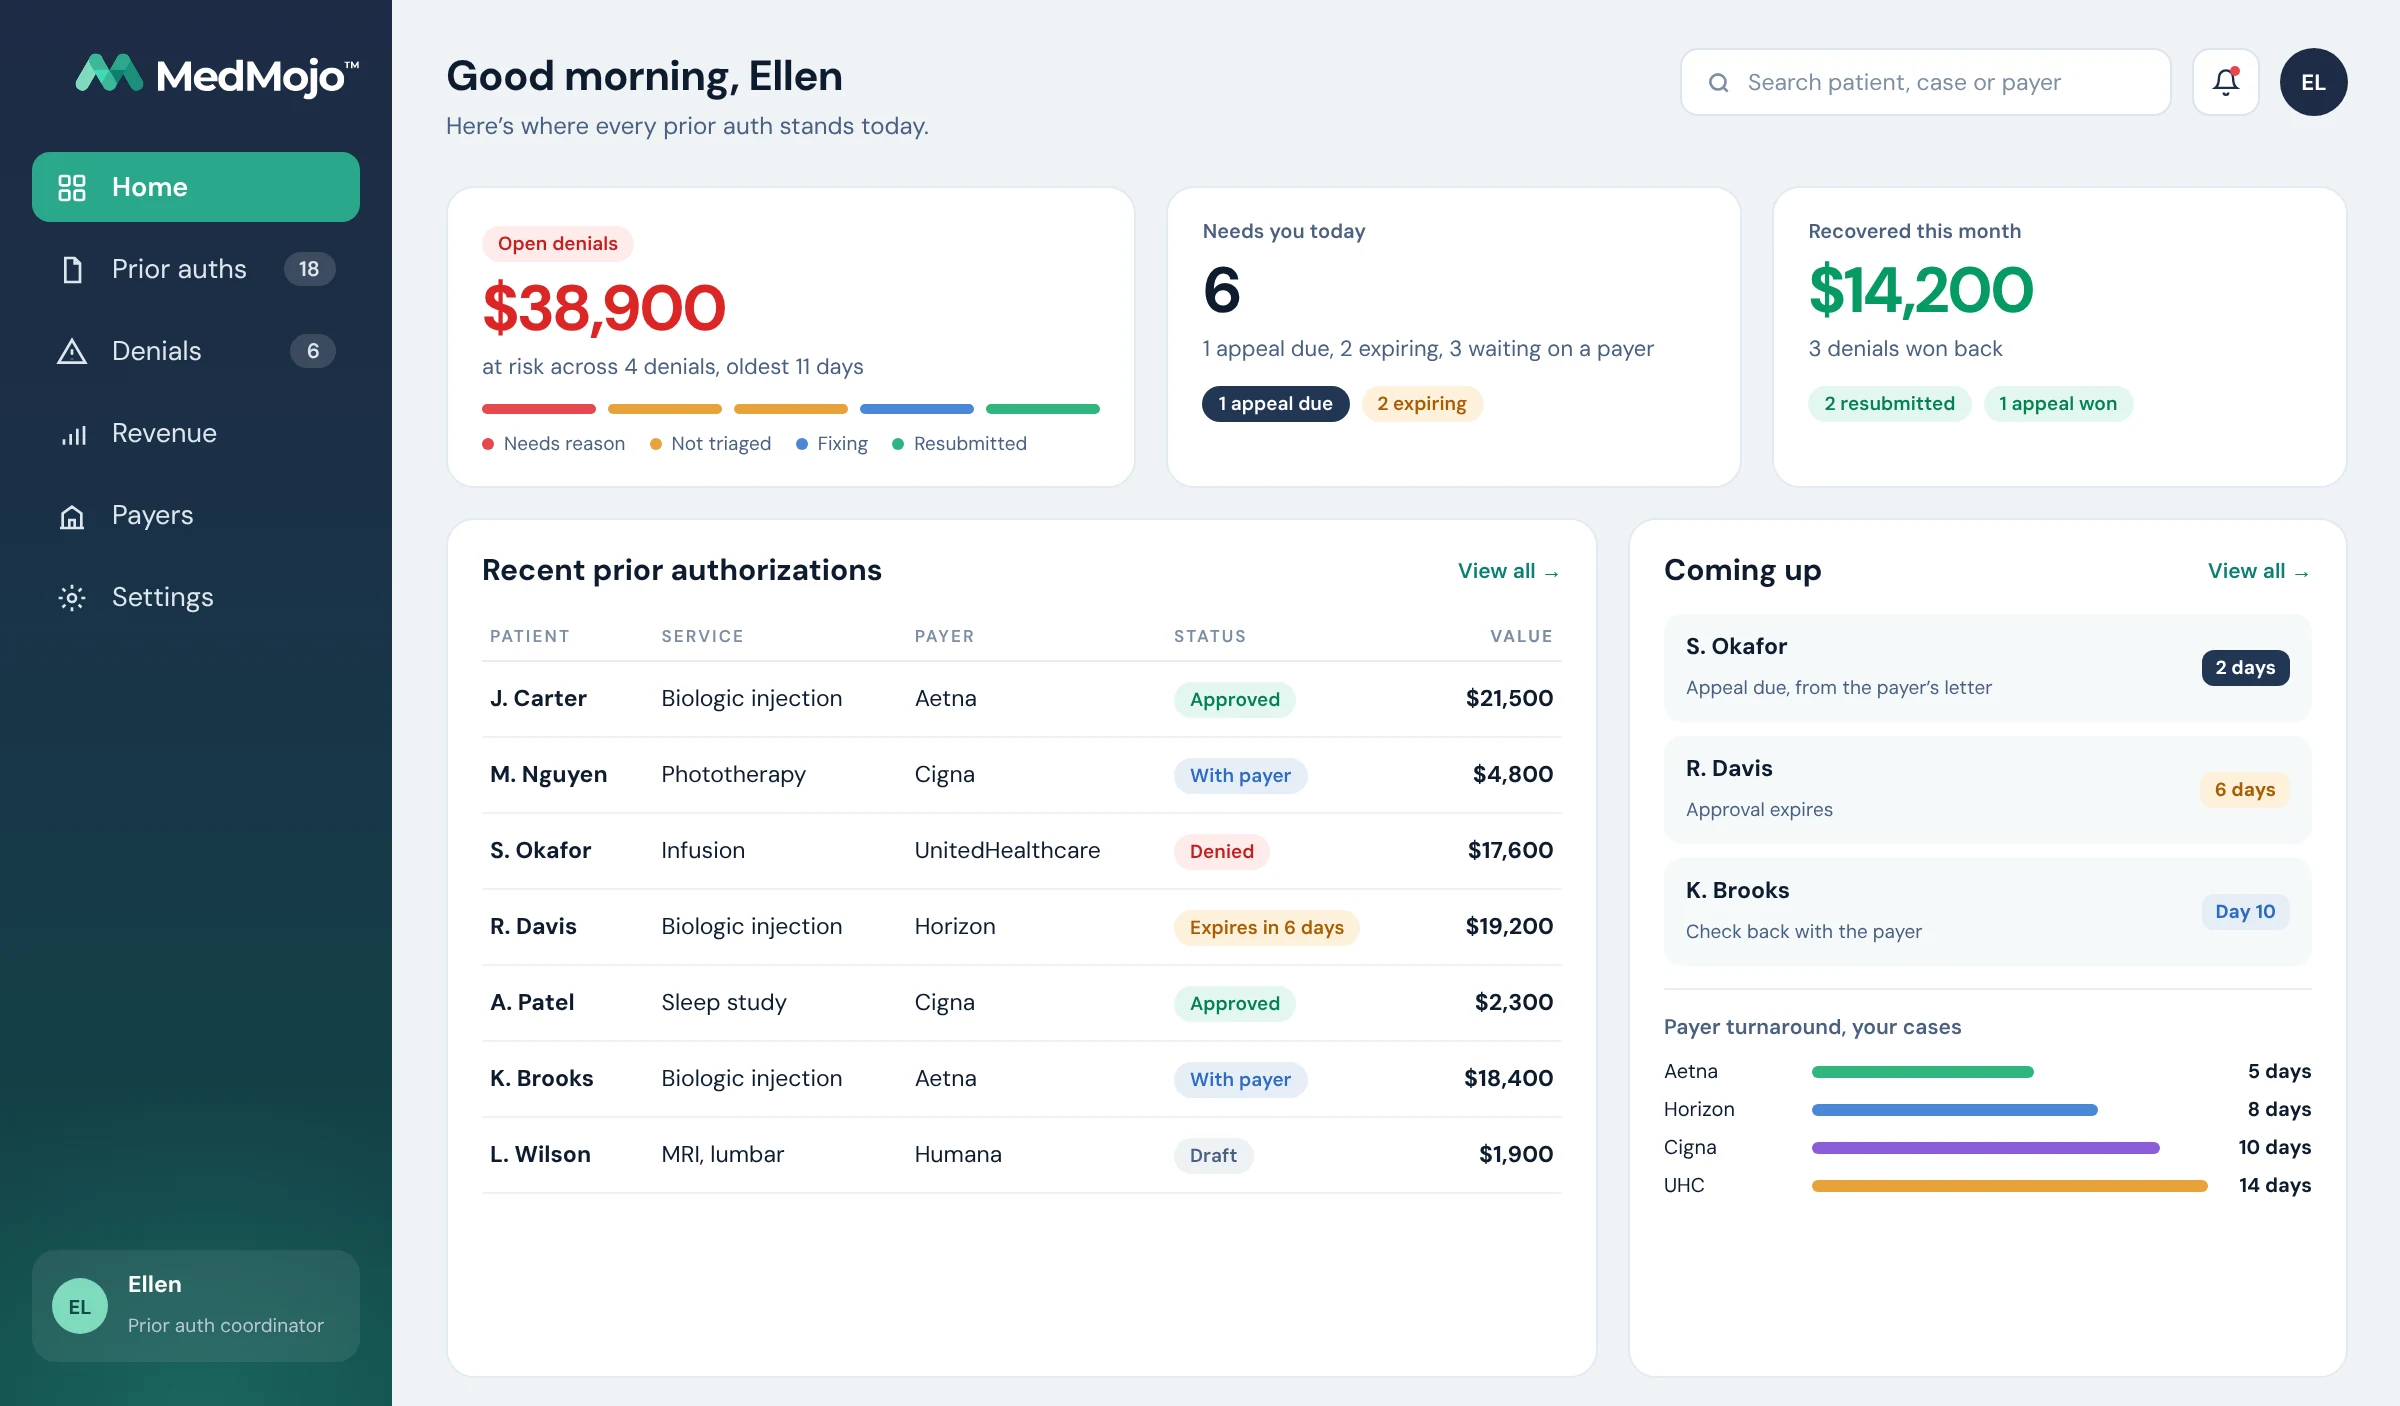Click the J. Carter patient name
This screenshot has height=1406, width=2400.
coord(538,699)
